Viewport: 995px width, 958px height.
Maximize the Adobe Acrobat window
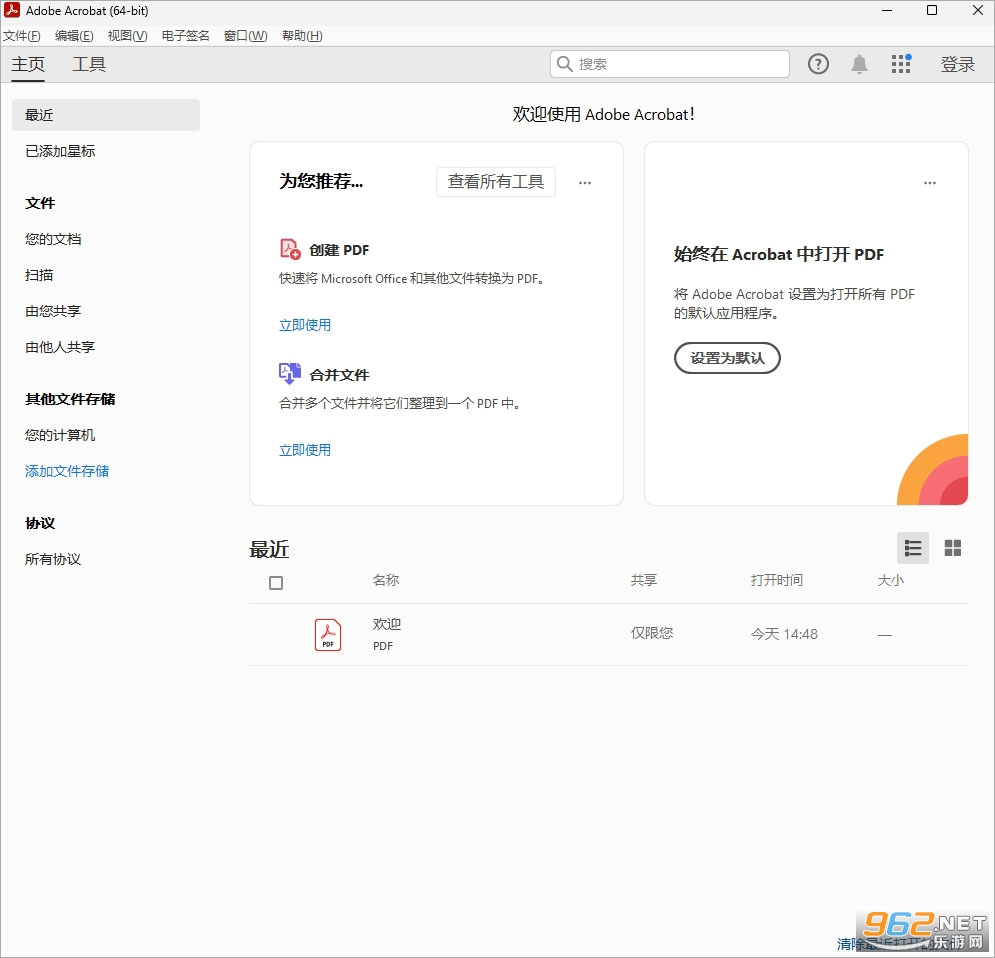point(932,10)
